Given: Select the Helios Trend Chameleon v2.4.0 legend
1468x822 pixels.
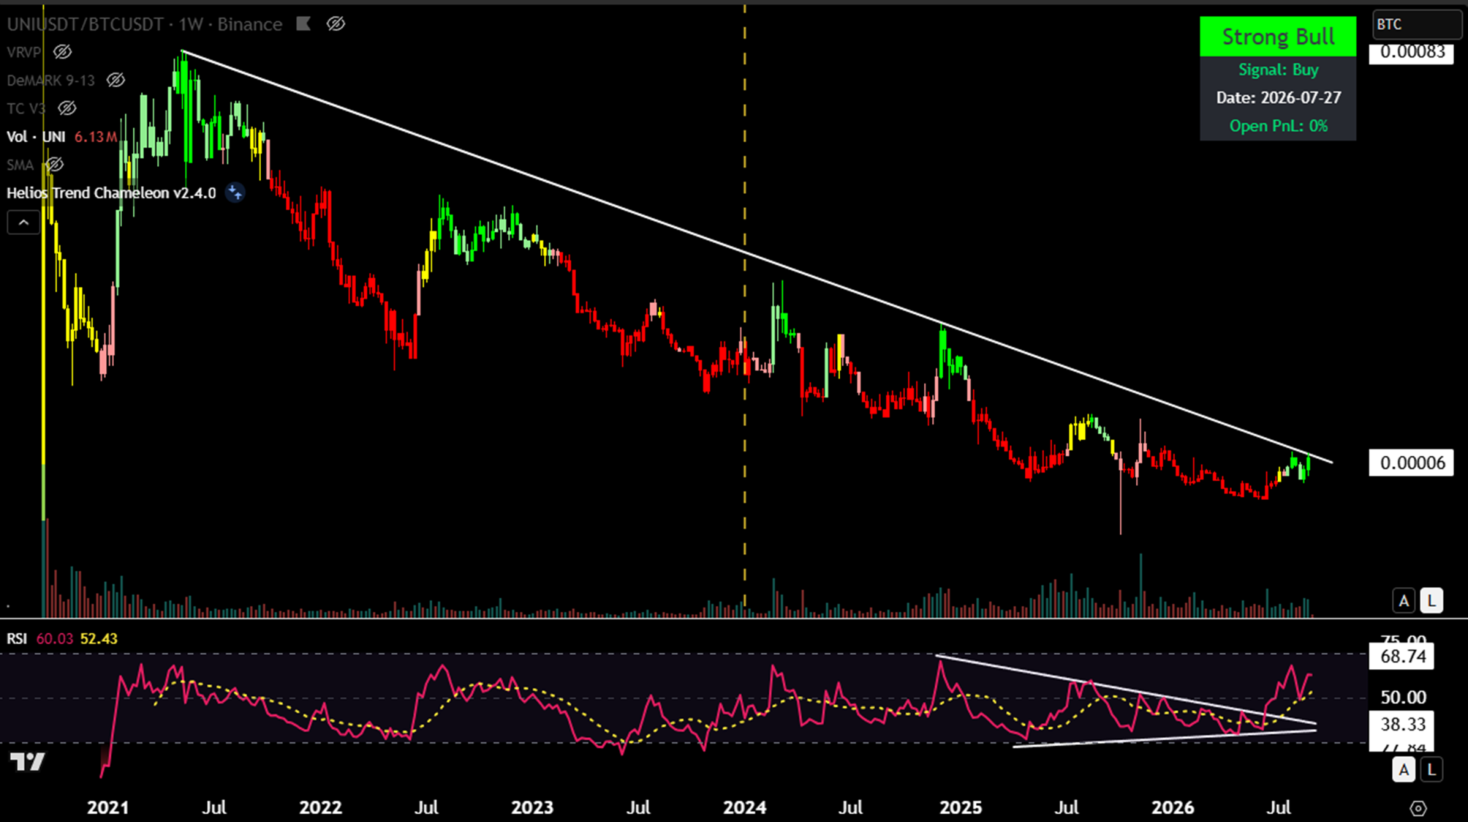Looking at the screenshot, I should click(111, 192).
